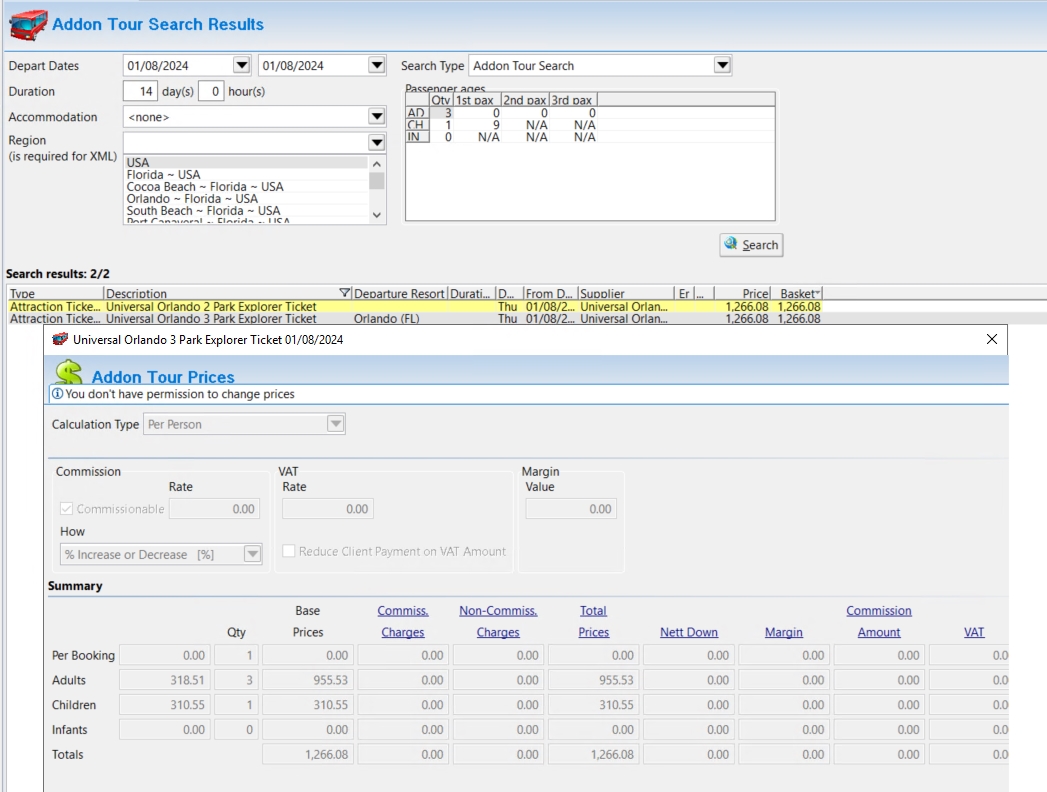Viewport: 1047px width, 792px height.
Task: Open the Search Type dropdown
Action: [722, 66]
